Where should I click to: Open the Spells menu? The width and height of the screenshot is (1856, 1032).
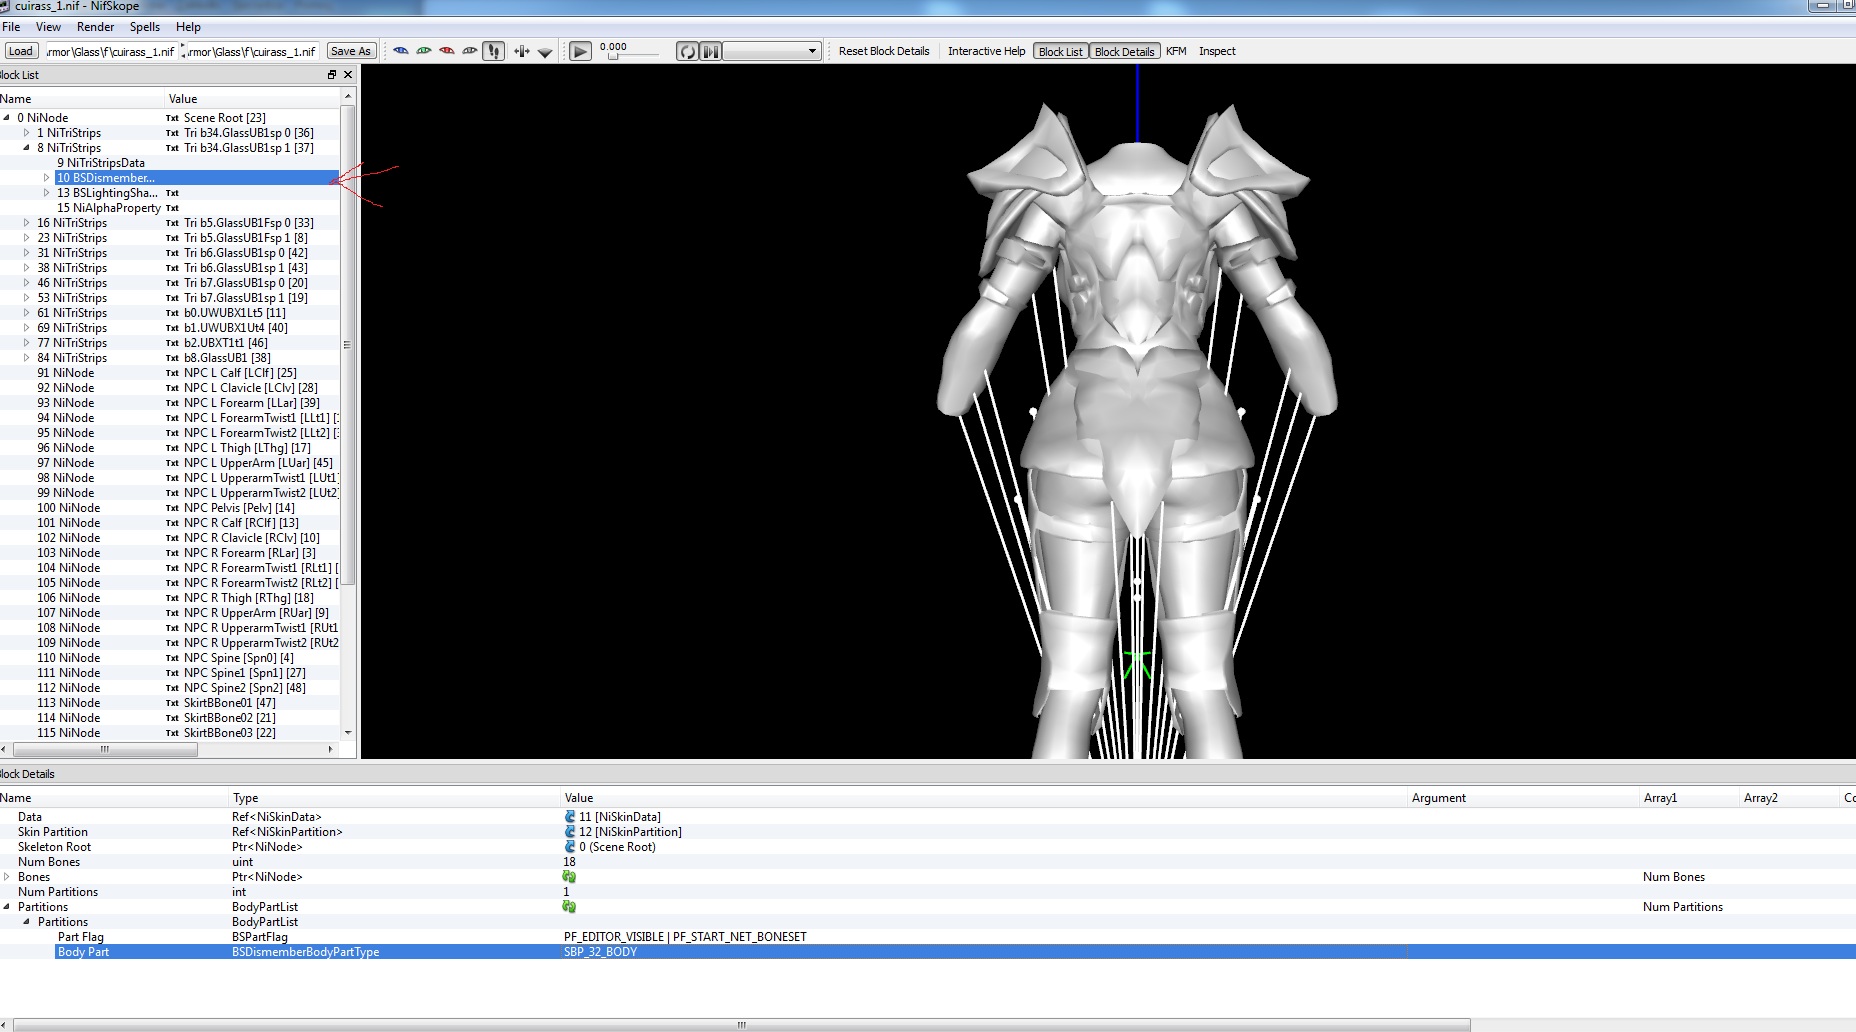point(145,27)
